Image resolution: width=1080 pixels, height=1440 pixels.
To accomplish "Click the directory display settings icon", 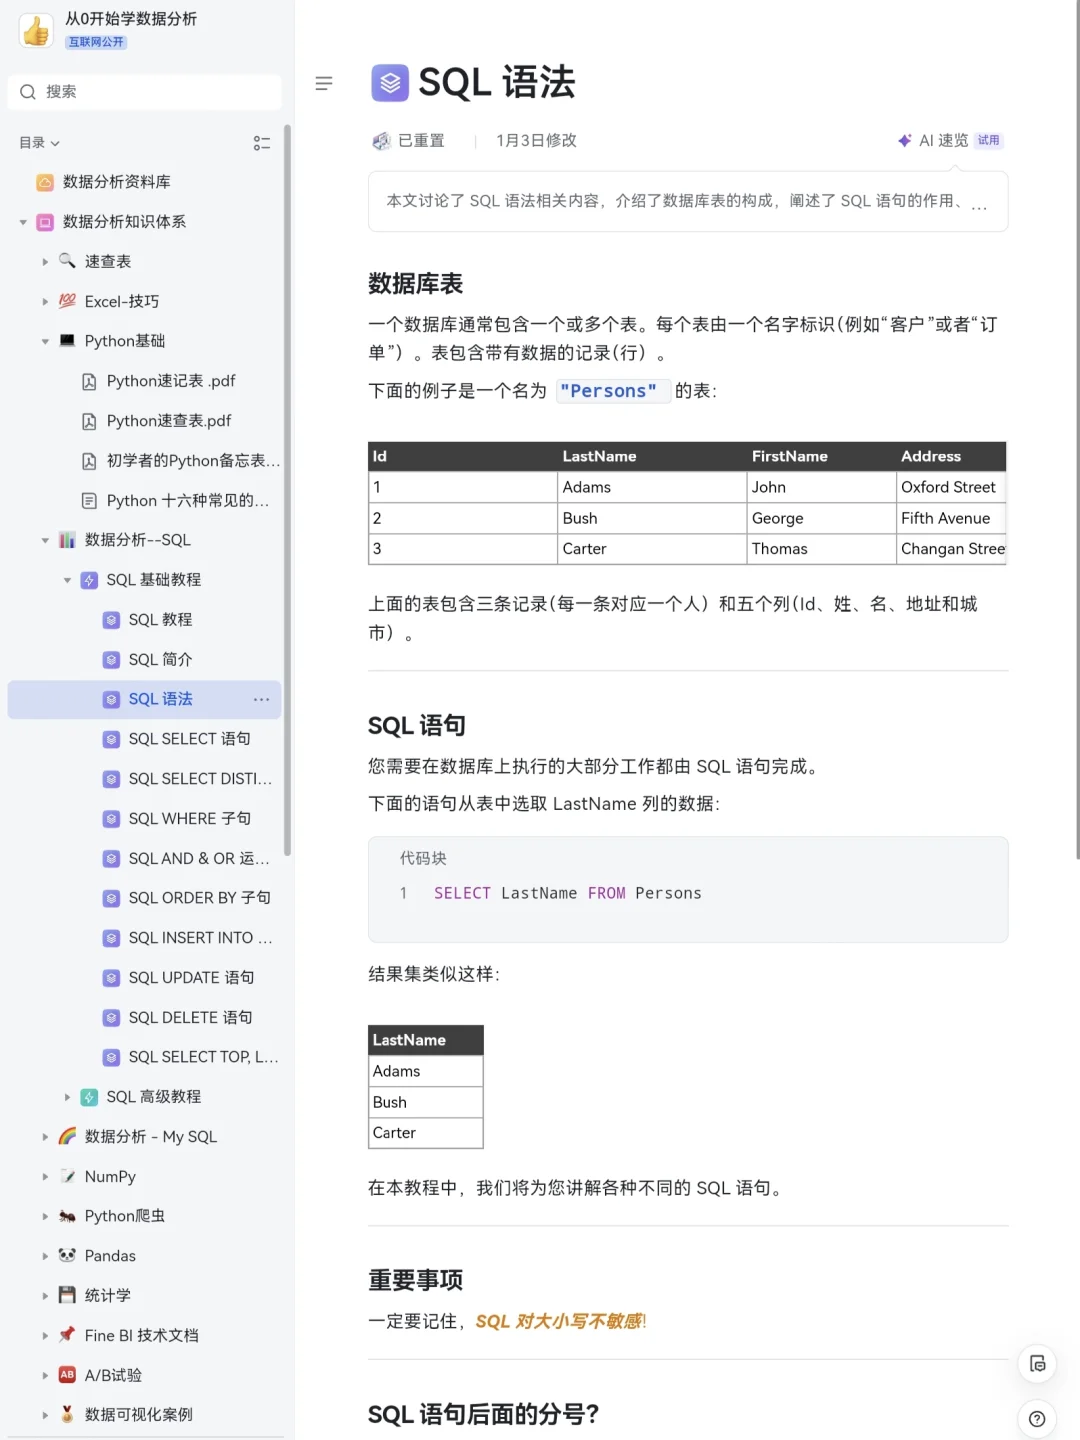I will (x=262, y=143).
